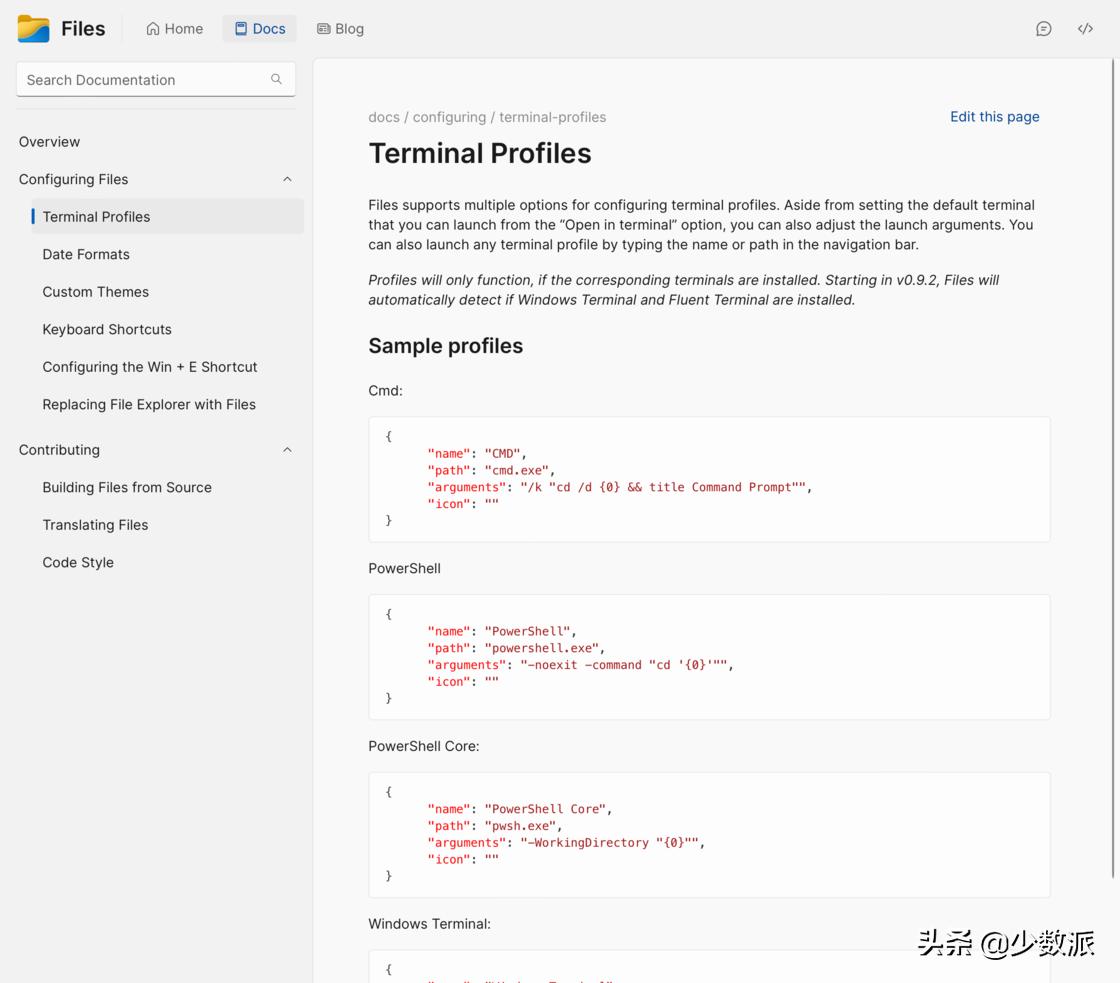This screenshot has height=983, width=1120.
Task: Switch to the Blog tab
Action: pyautogui.click(x=340, y=29)
